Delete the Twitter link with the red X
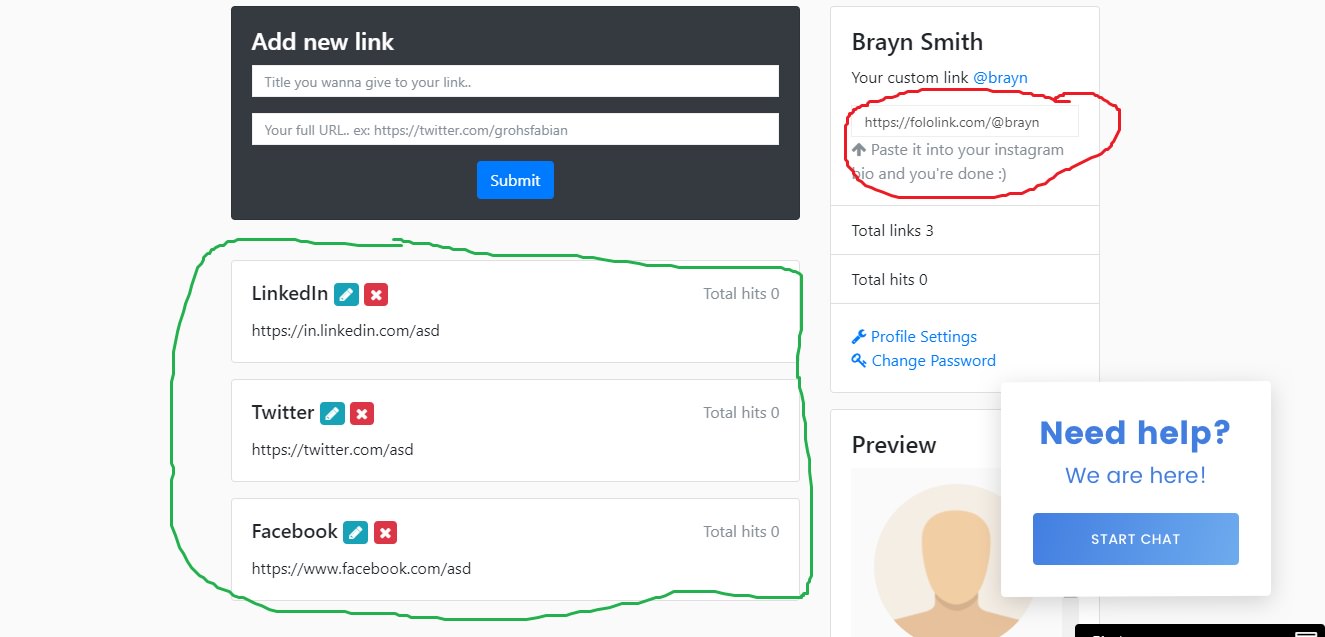The image size is (1325, 637). click(362, 413)
